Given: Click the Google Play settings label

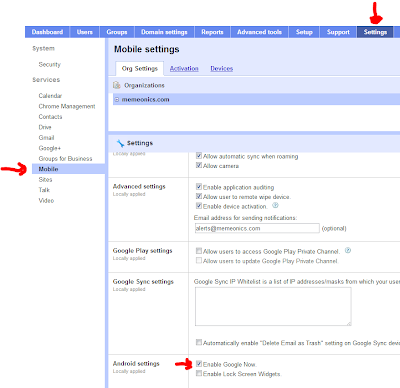Looking at the screenshot, I should click(x=142, y=251).
